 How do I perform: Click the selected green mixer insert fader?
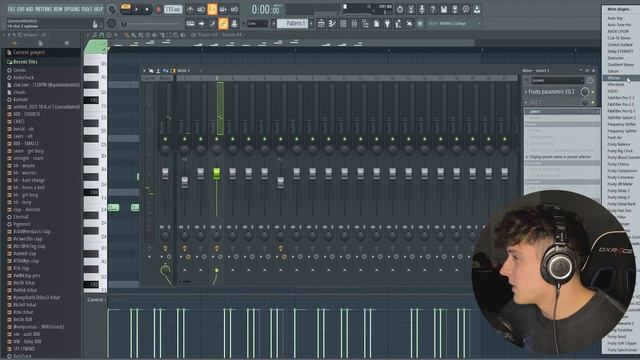click(217, 173)
